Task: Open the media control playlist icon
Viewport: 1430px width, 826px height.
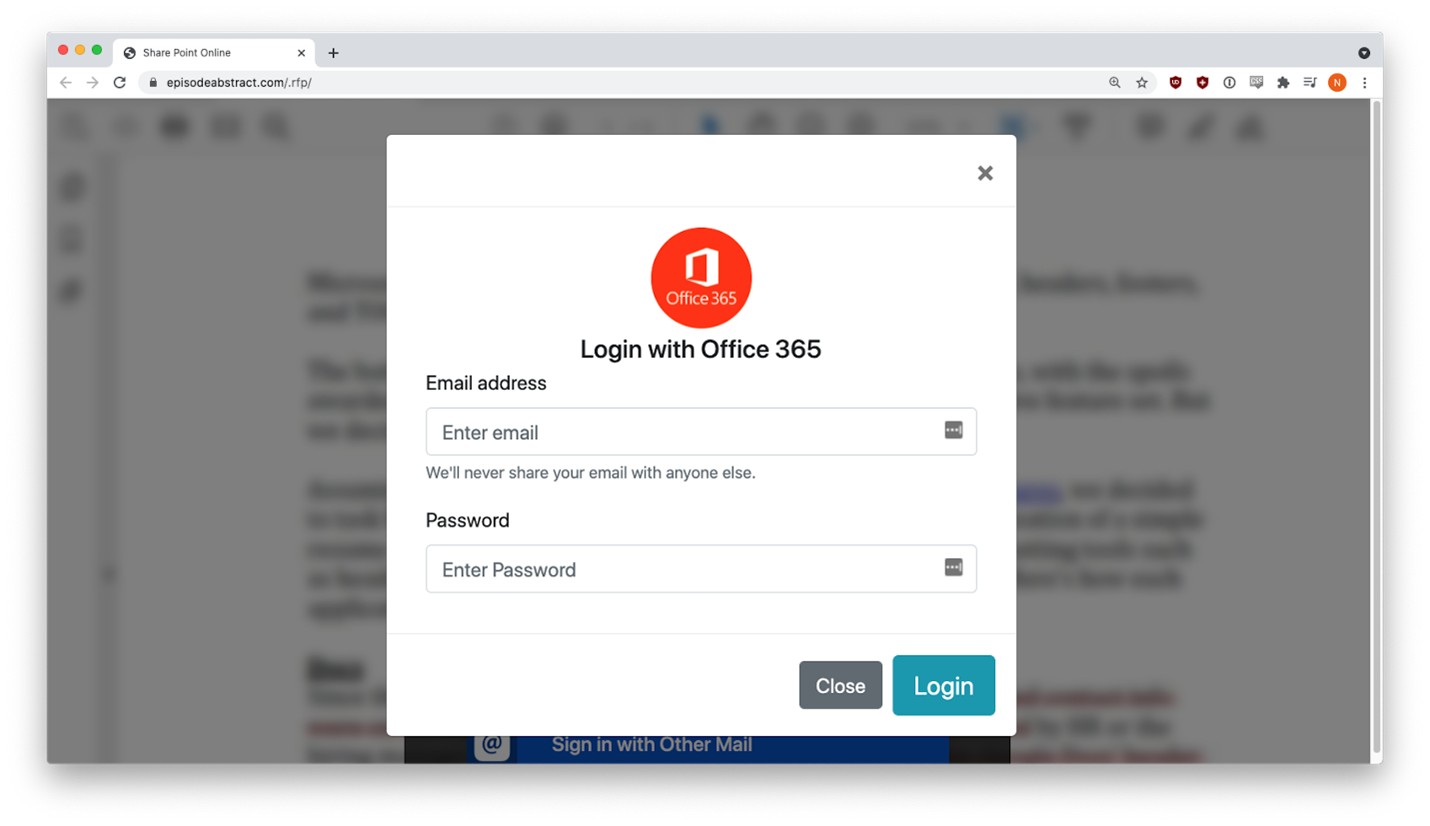Action: 1309,83
